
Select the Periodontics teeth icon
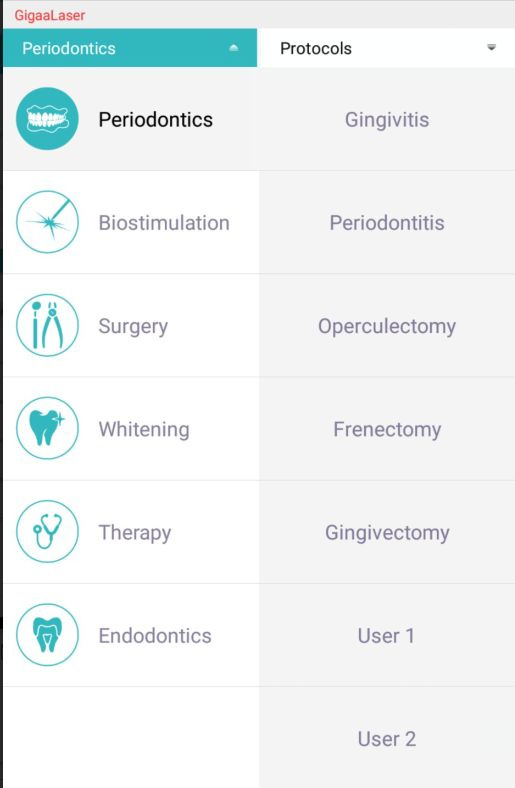point(47,119)
